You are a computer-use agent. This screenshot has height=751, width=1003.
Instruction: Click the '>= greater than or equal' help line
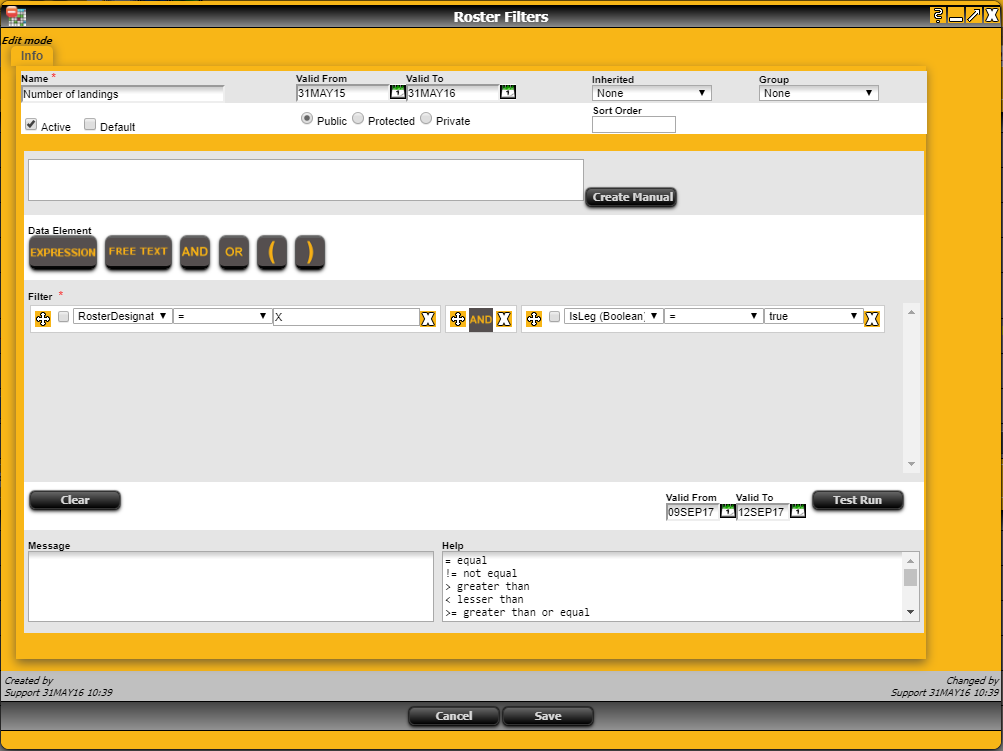pos(517,612)
